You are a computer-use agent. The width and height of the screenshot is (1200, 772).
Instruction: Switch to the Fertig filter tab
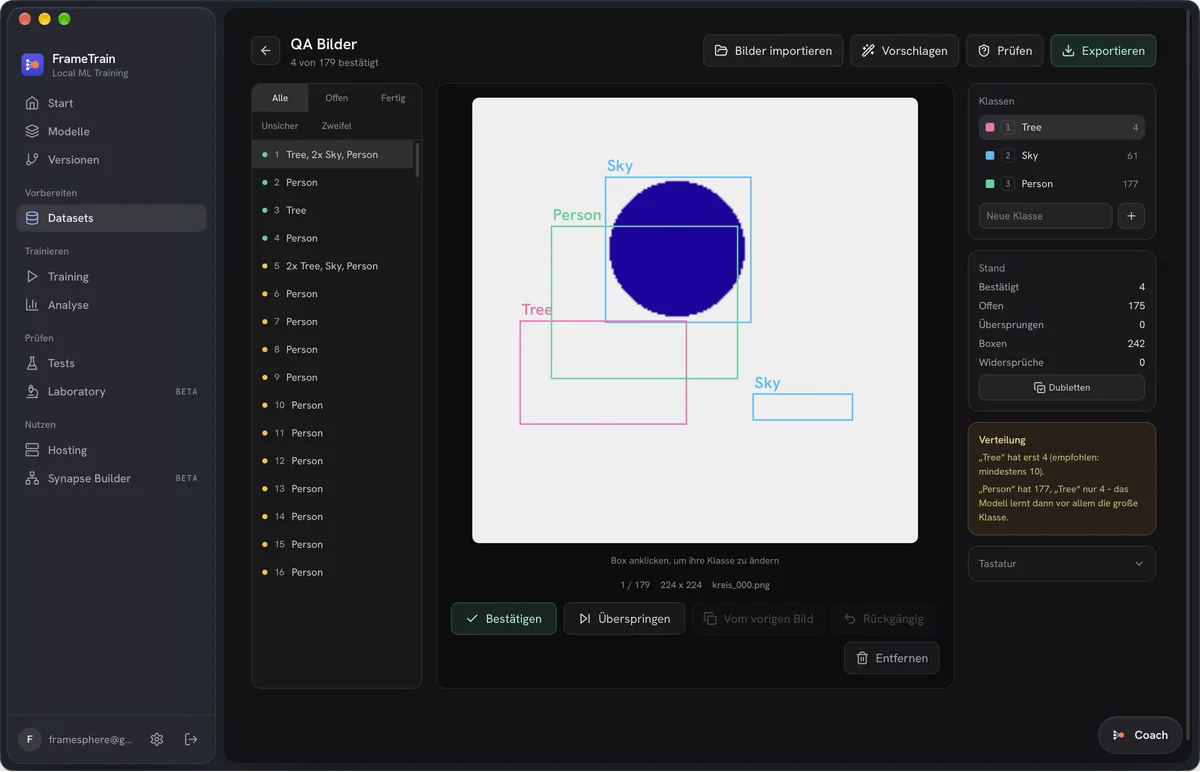click(x=393, y=98)
